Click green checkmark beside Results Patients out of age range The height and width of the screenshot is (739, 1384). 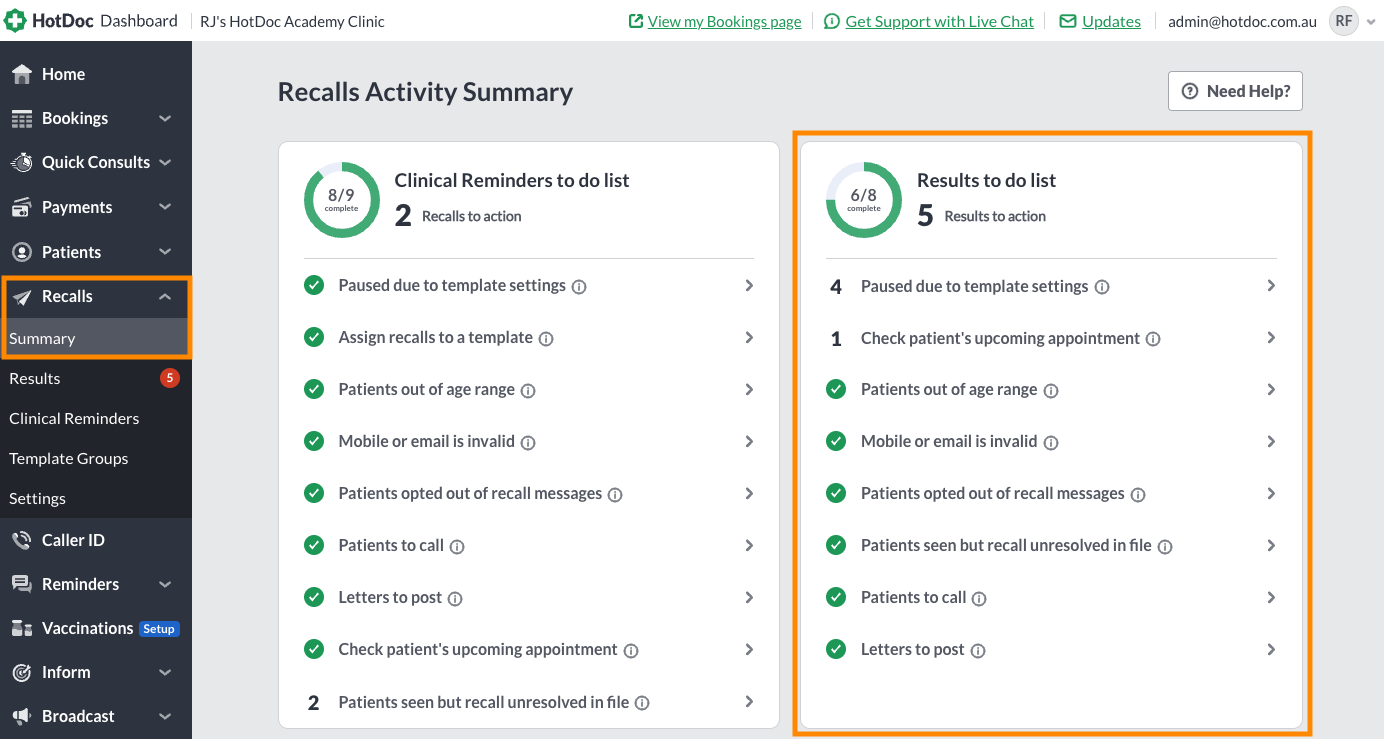pyautogui.click(x=836, y=389)
